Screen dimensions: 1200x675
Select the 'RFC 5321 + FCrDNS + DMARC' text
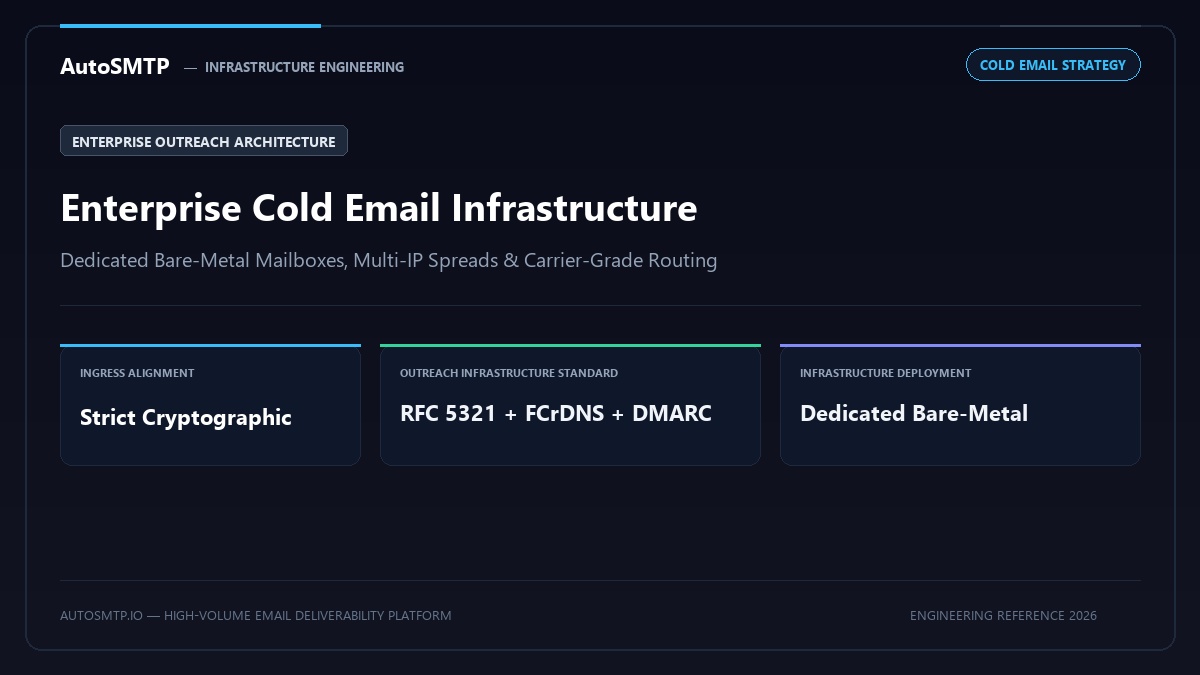click(x=556, y=414)
